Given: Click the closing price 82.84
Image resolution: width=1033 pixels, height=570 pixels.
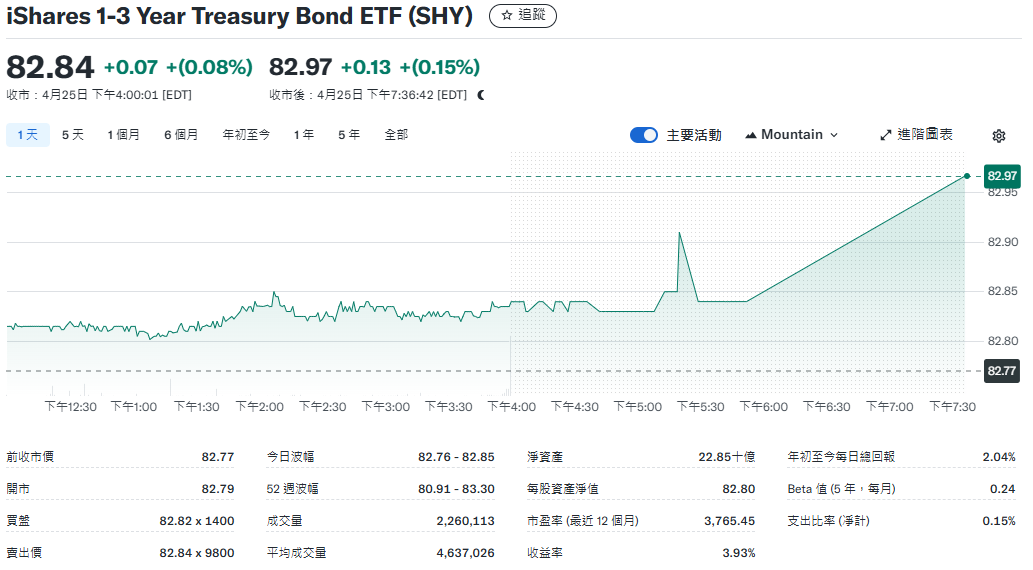Looking at the screenshot, I should [x=50, y=67].
